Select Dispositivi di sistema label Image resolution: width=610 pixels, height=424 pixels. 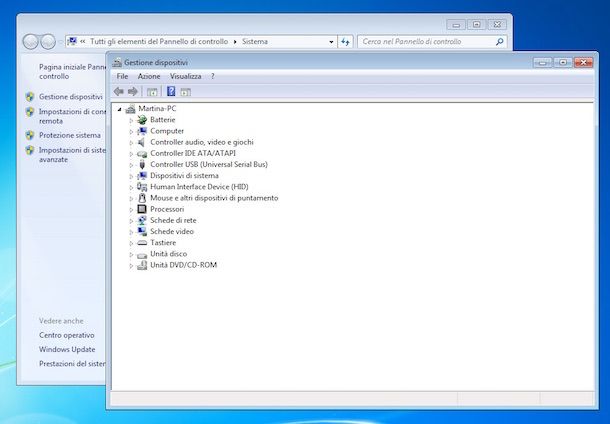click(x=184, y=176)
